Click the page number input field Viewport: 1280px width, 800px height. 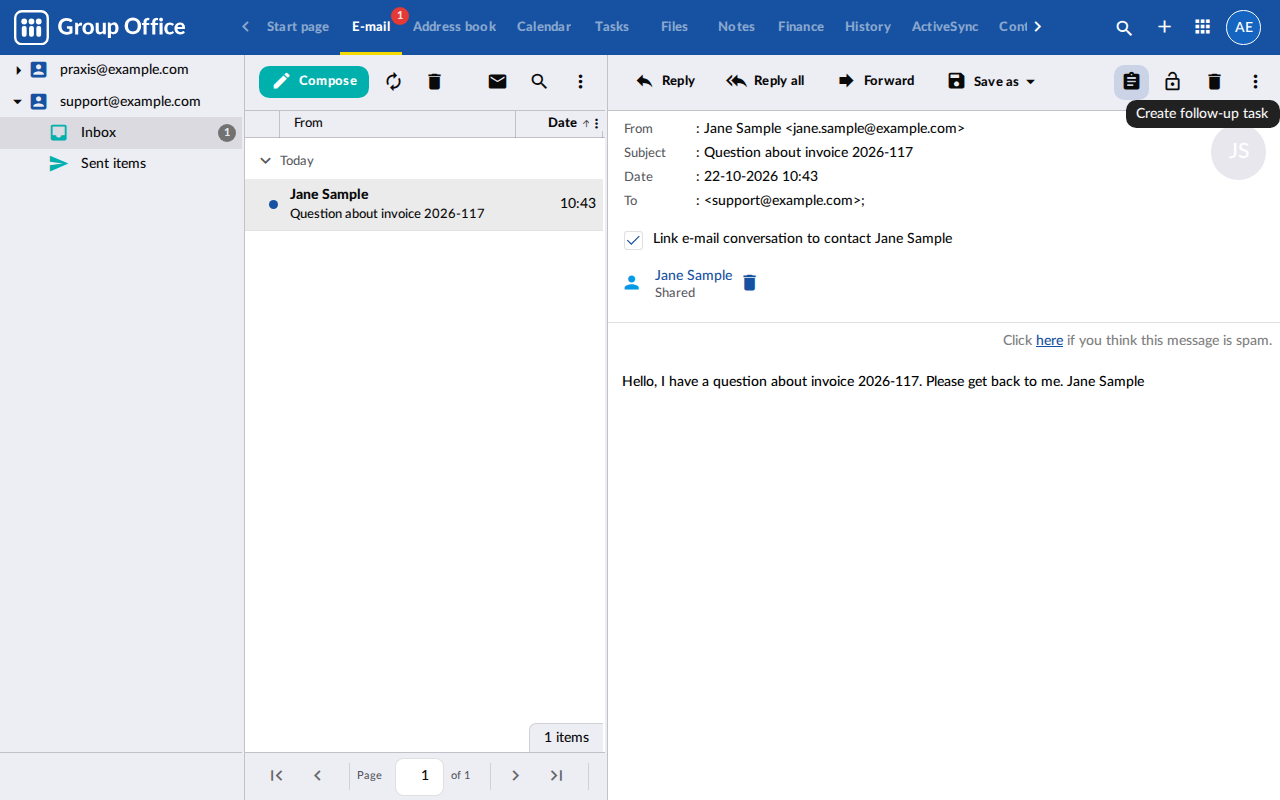420,776
